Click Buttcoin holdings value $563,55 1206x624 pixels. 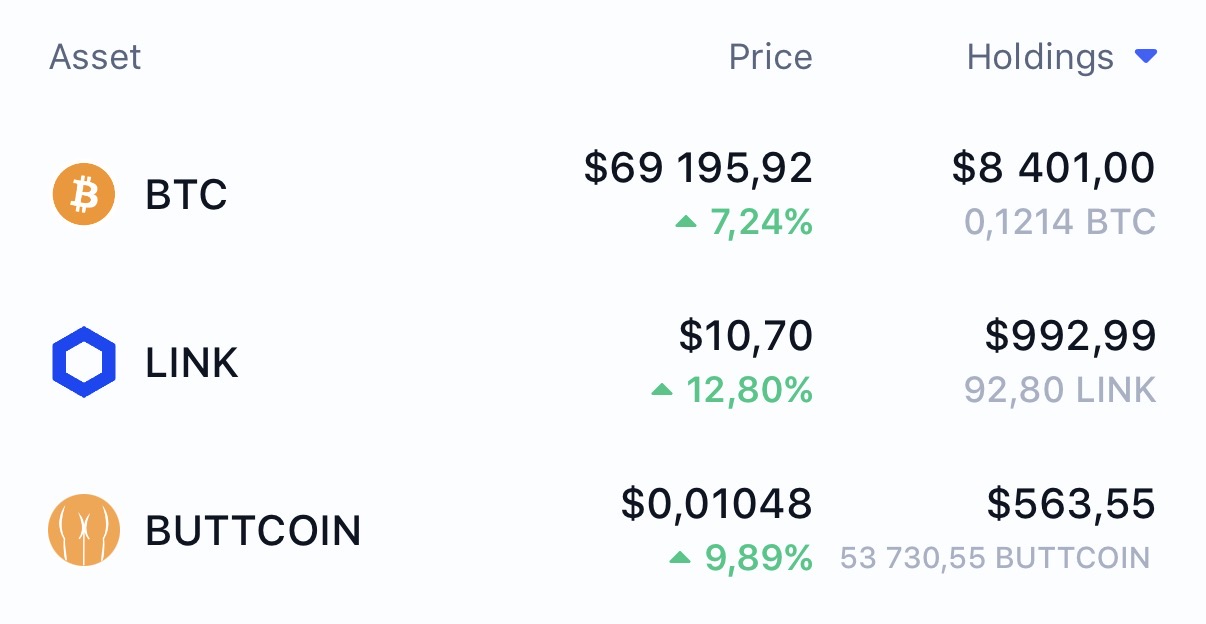click(1071, 503)
